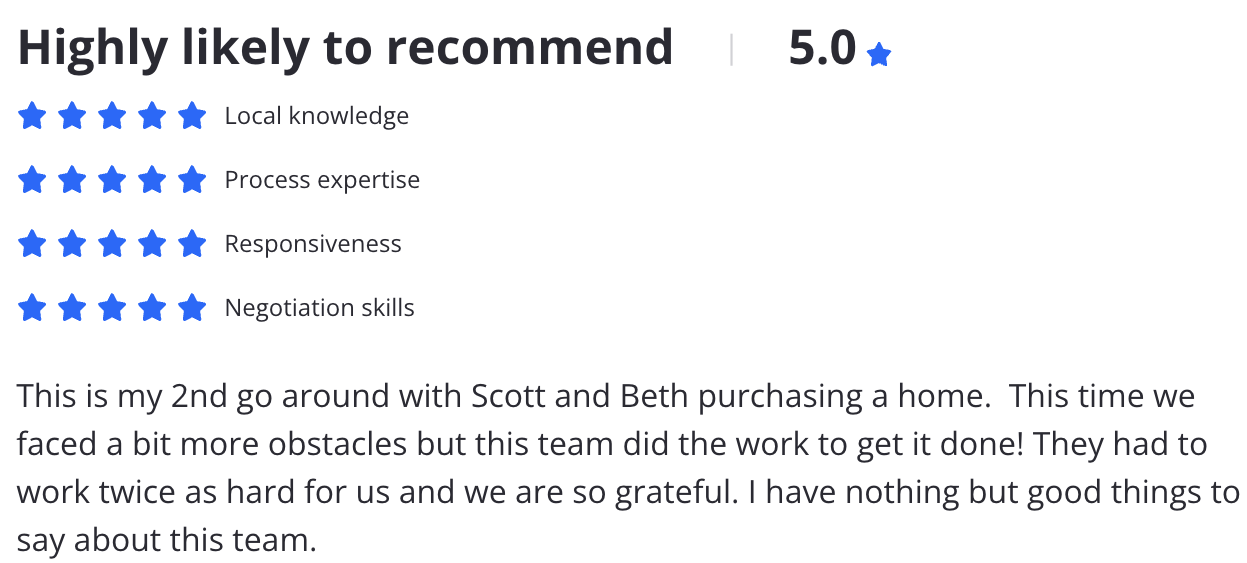Click the Process expertise label

pos(322,181)
